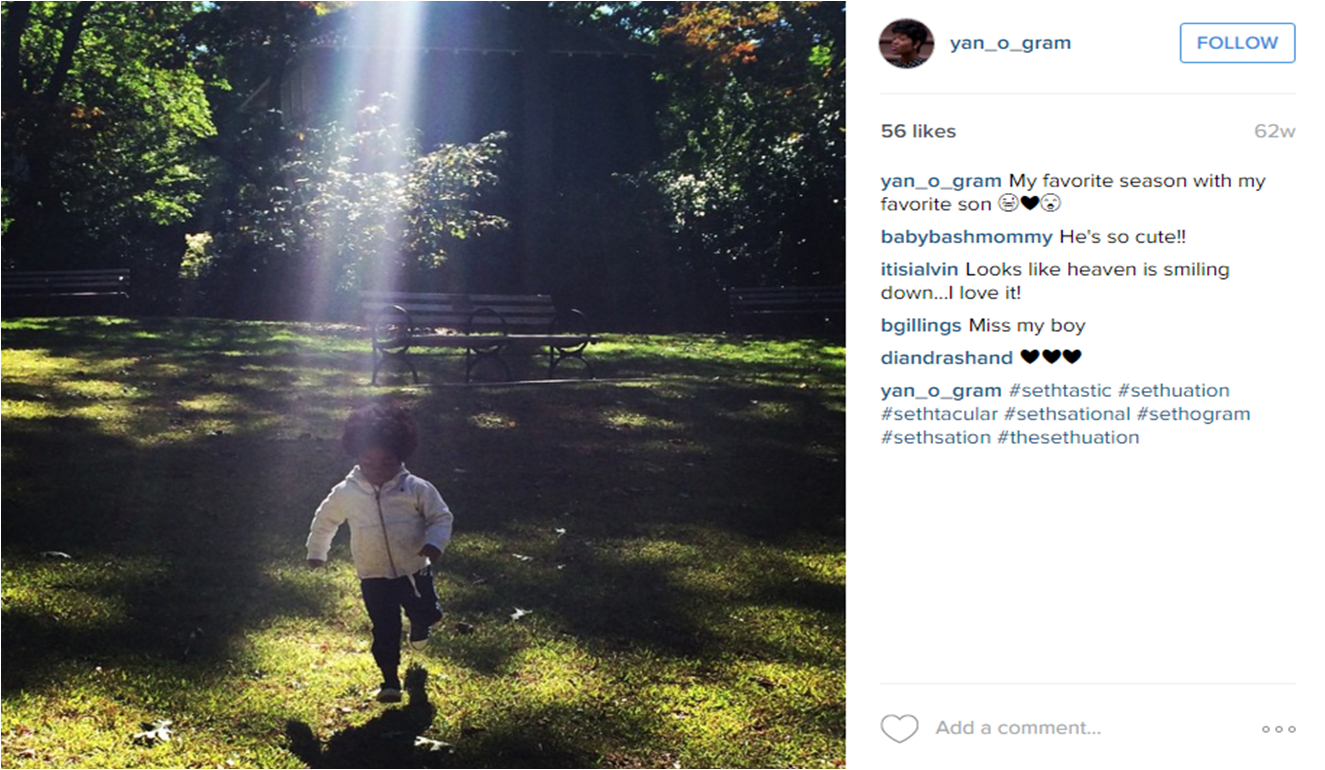Viewport: 1325px width, 770px height.
Task: Open yan_o_gram username in the post header
Action: click(1010, 43)
